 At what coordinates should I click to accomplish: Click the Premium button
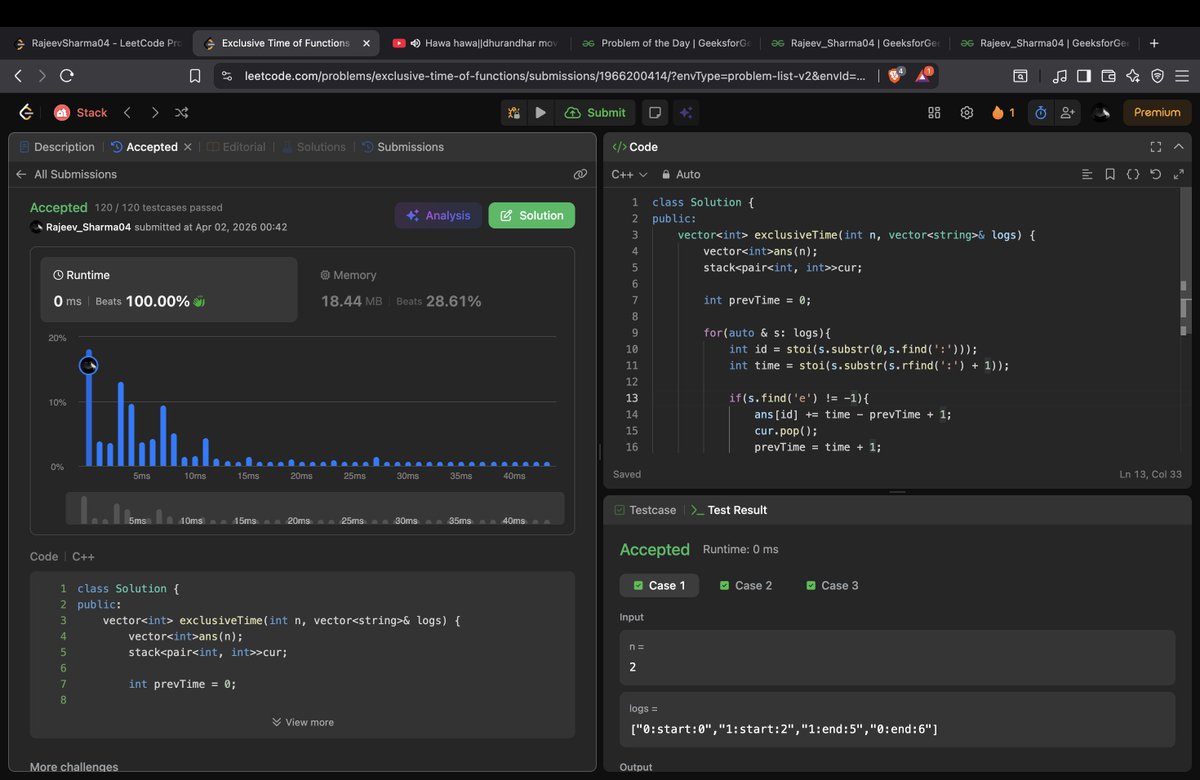point(1157,113)
